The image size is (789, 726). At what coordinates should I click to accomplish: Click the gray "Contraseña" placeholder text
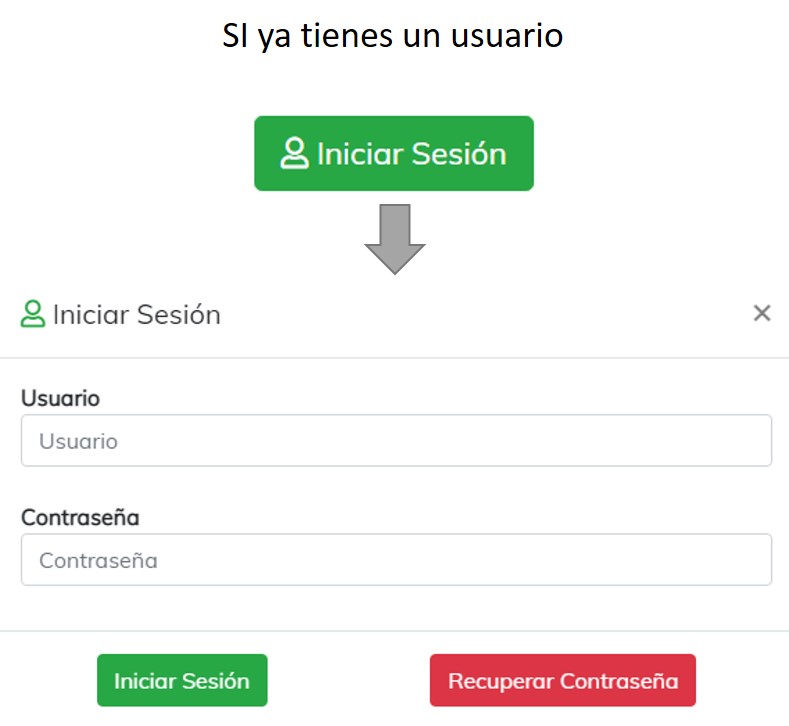[98, 560]
